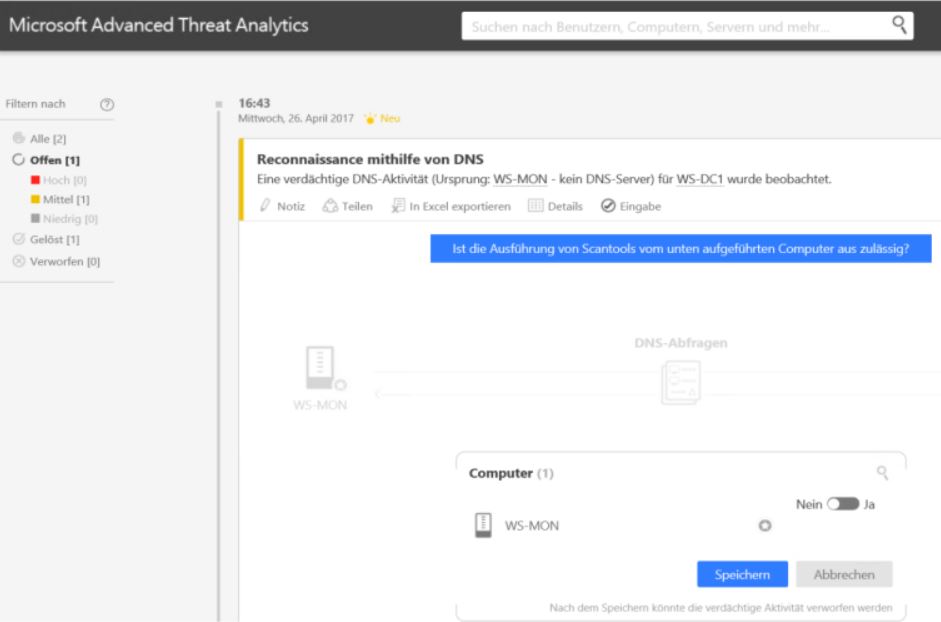Click the DNS-Abfragen label

[681, 343]
